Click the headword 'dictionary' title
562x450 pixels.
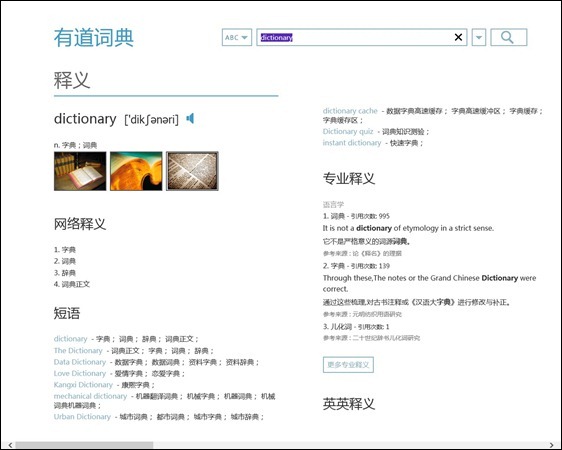85,119
